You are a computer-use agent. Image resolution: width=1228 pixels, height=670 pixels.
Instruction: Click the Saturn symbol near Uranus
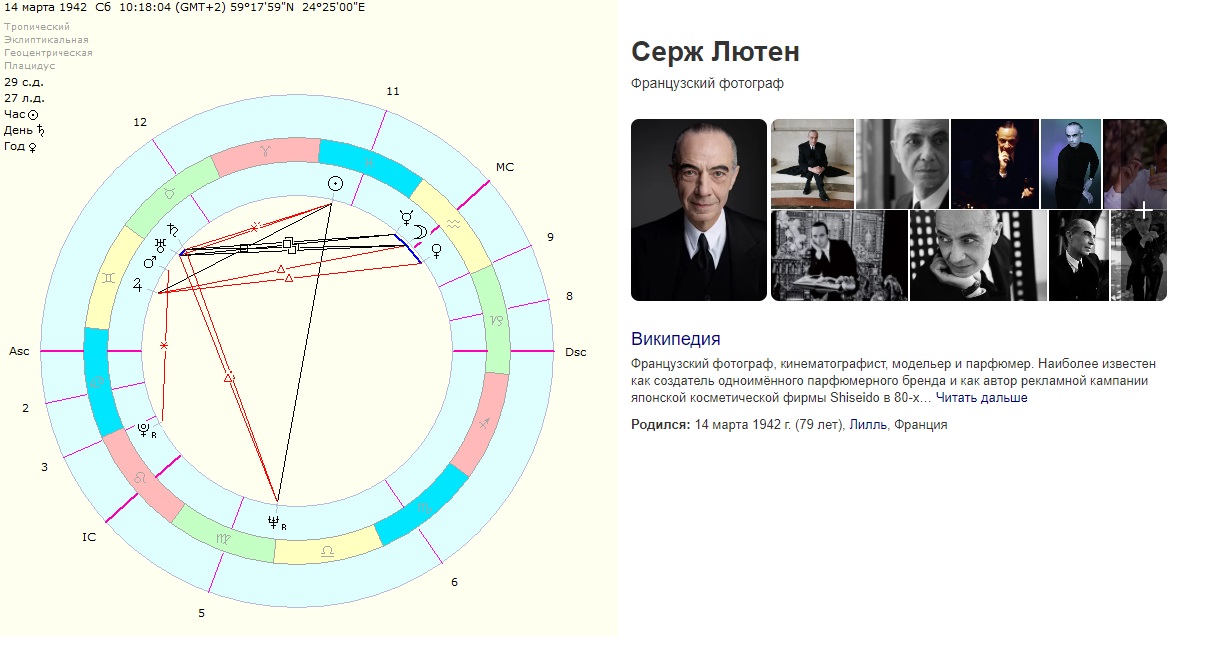[174, 229]
